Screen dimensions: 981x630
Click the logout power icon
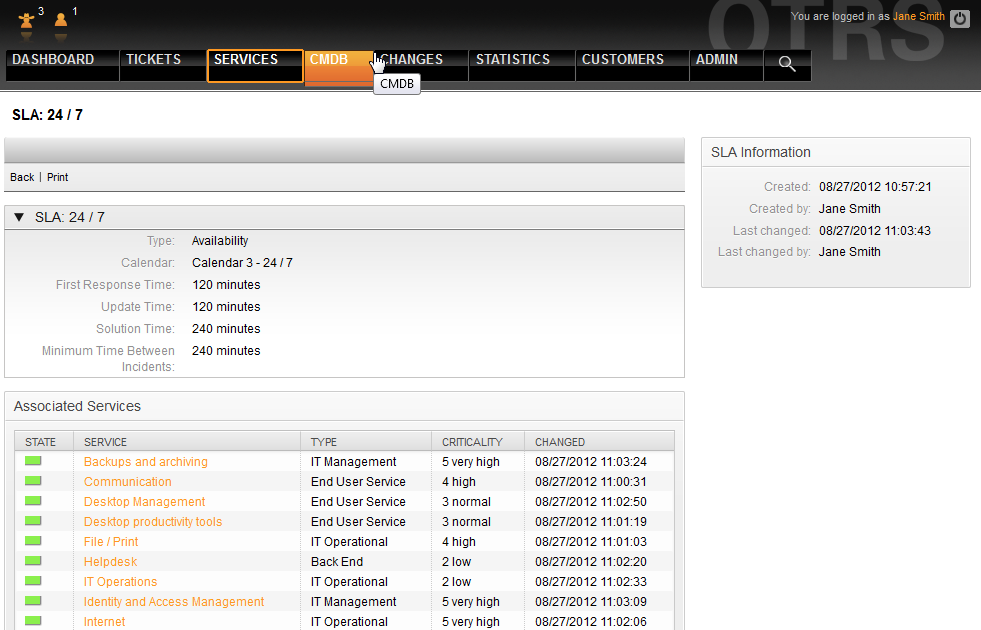(960, 18)
